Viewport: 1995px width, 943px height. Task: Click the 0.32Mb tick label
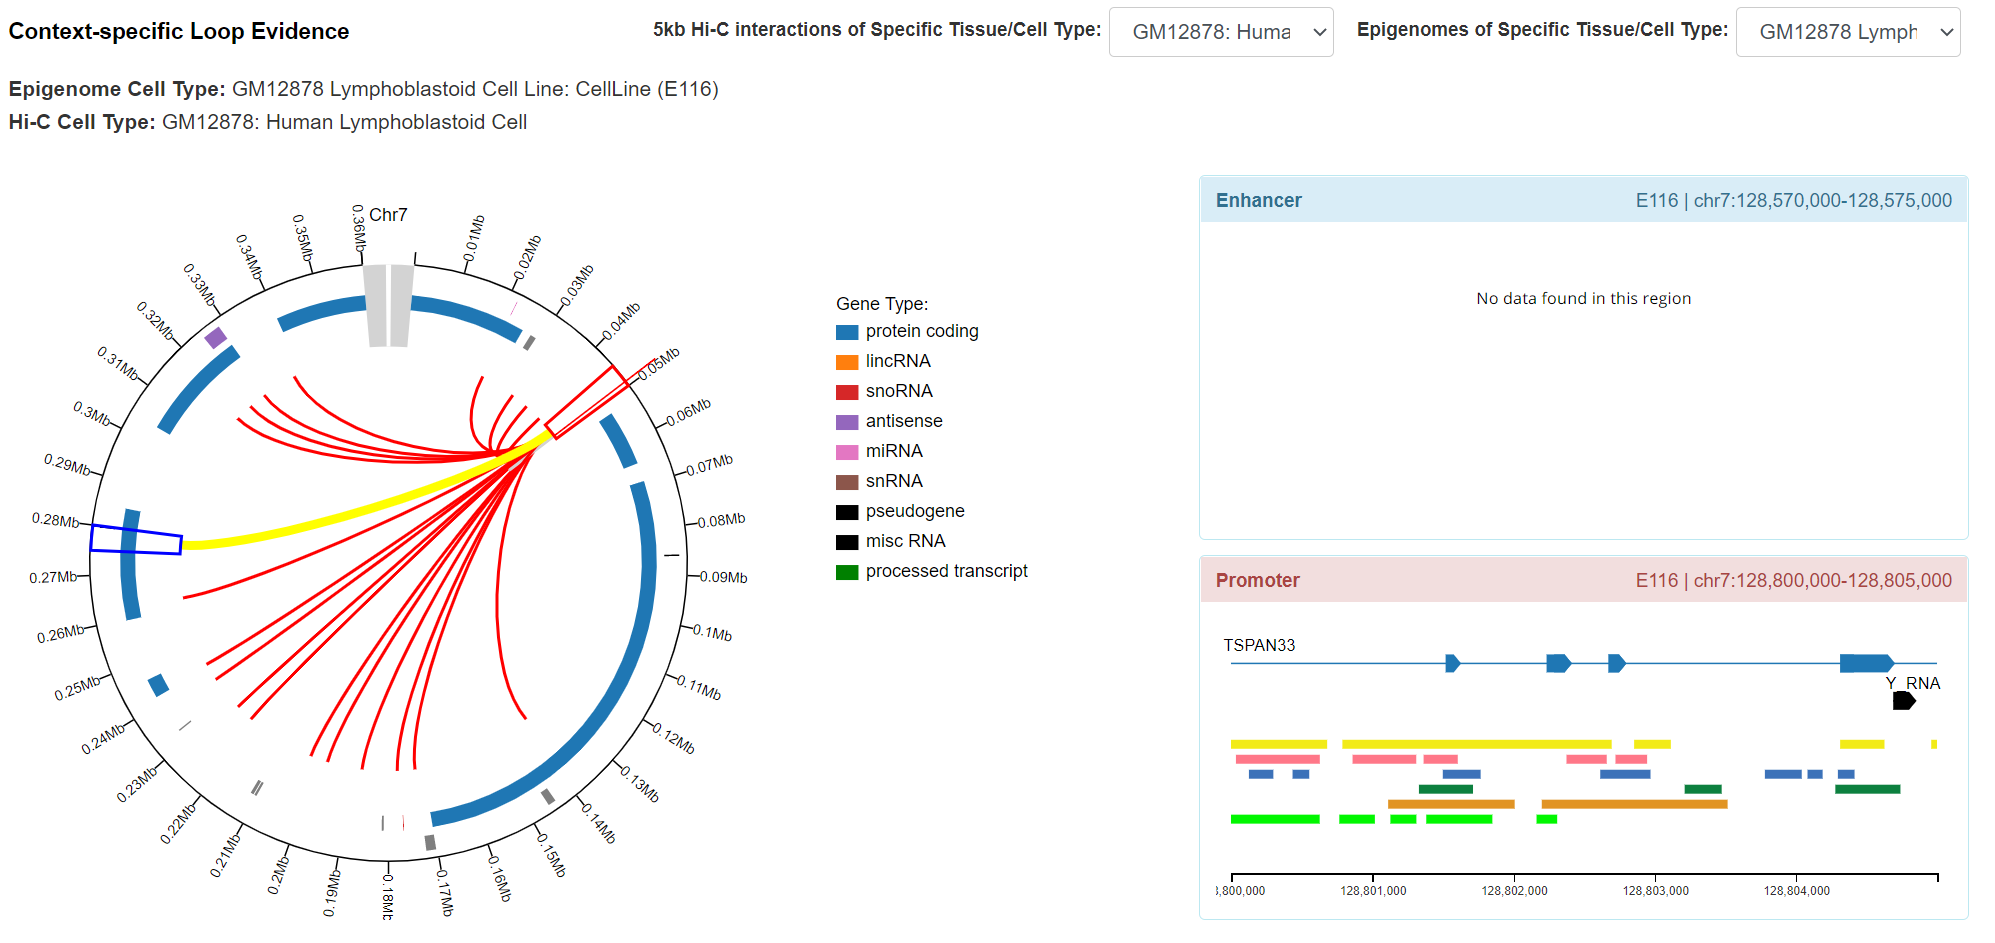pos(155,320)
